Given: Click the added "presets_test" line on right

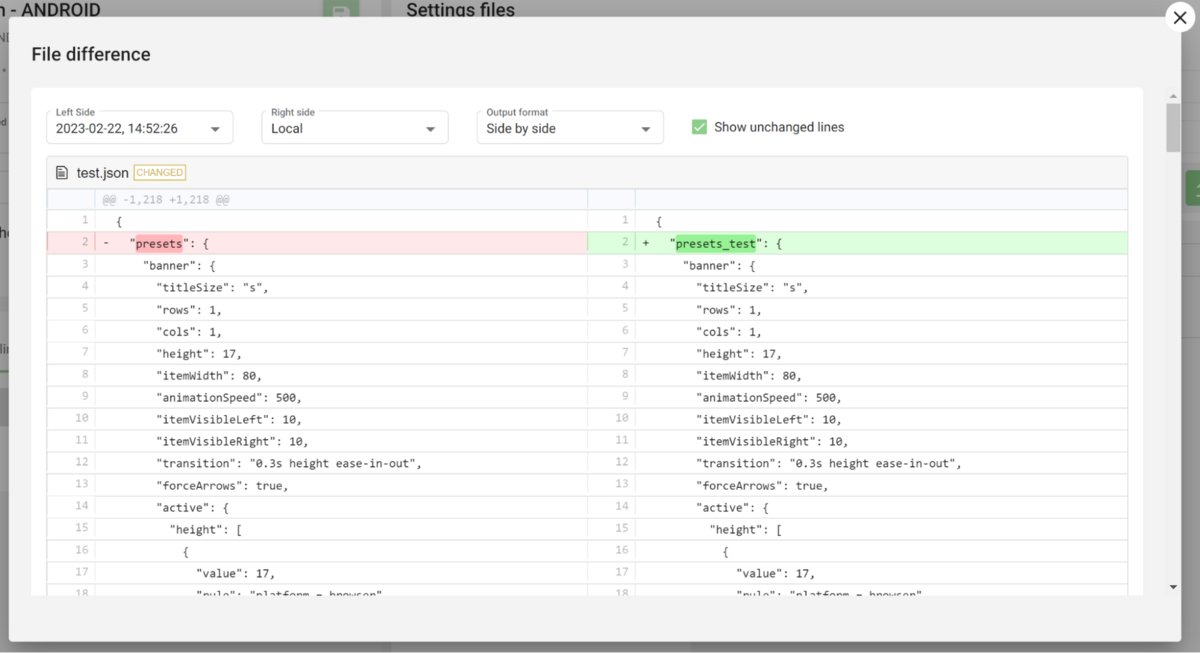Looking at the screenshot, I should (857, 243).
